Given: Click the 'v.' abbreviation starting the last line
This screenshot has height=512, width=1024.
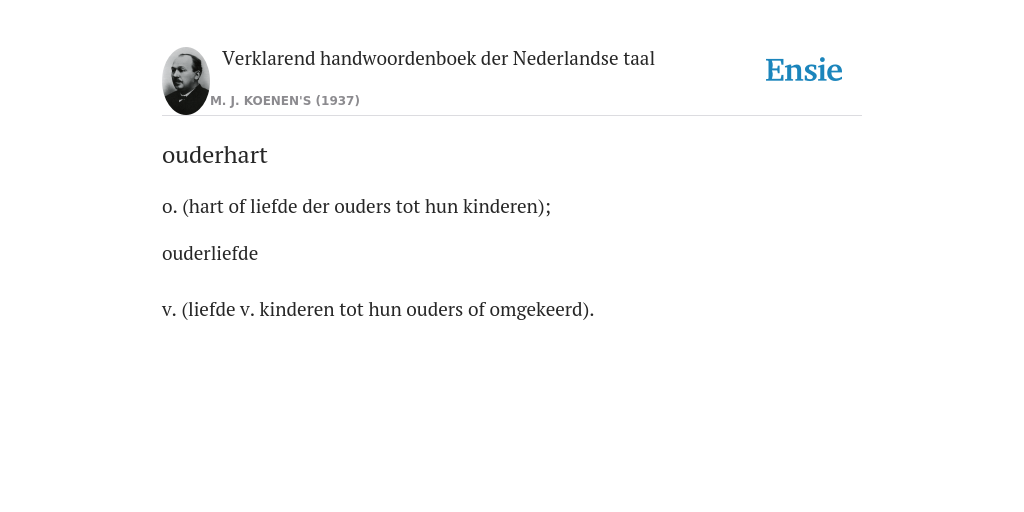Looking at the screenshot, I should (169, 310).
